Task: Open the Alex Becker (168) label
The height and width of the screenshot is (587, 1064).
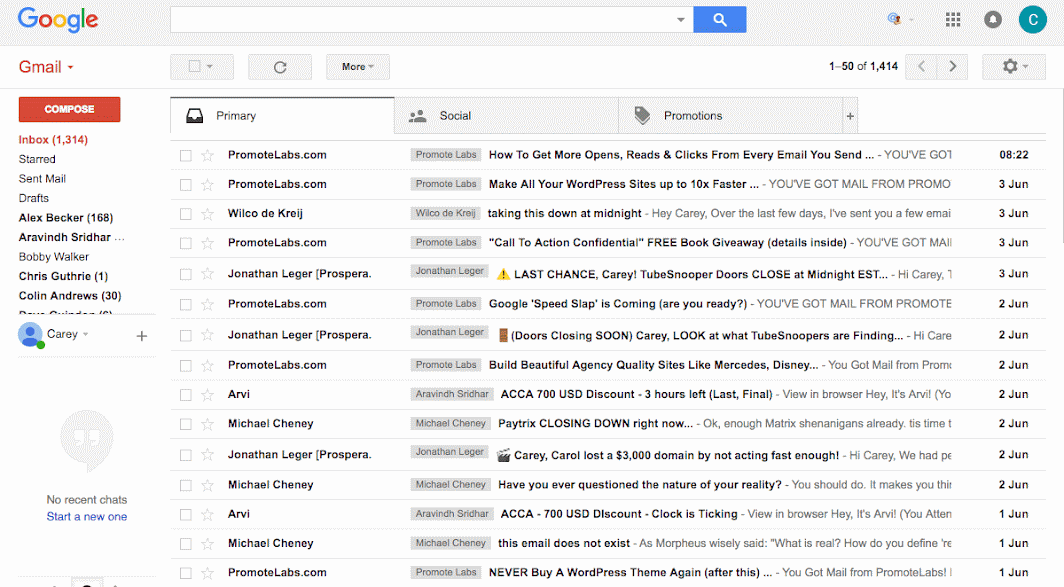Action: (x=66, y=218)
